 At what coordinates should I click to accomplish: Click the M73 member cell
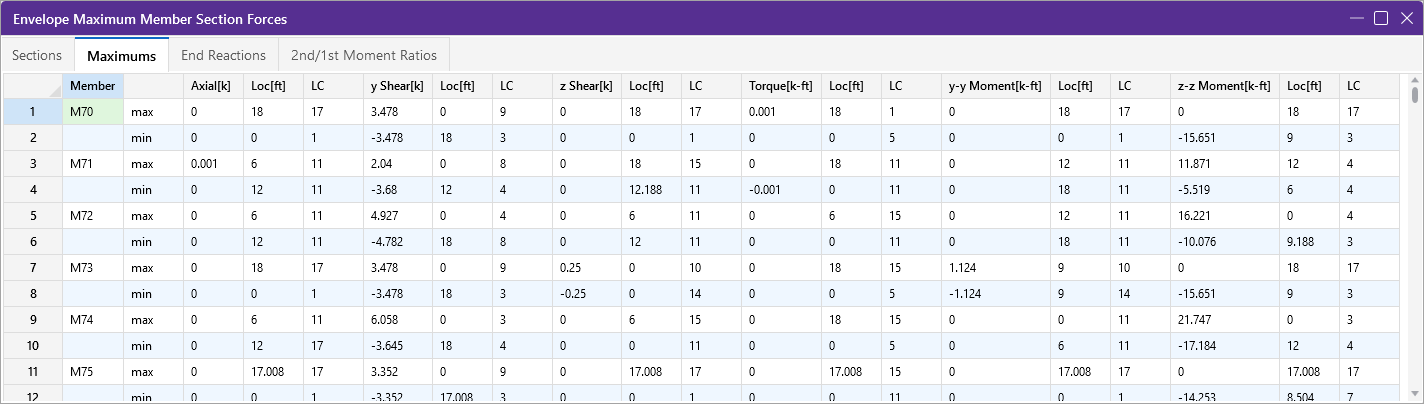point(92,268)
